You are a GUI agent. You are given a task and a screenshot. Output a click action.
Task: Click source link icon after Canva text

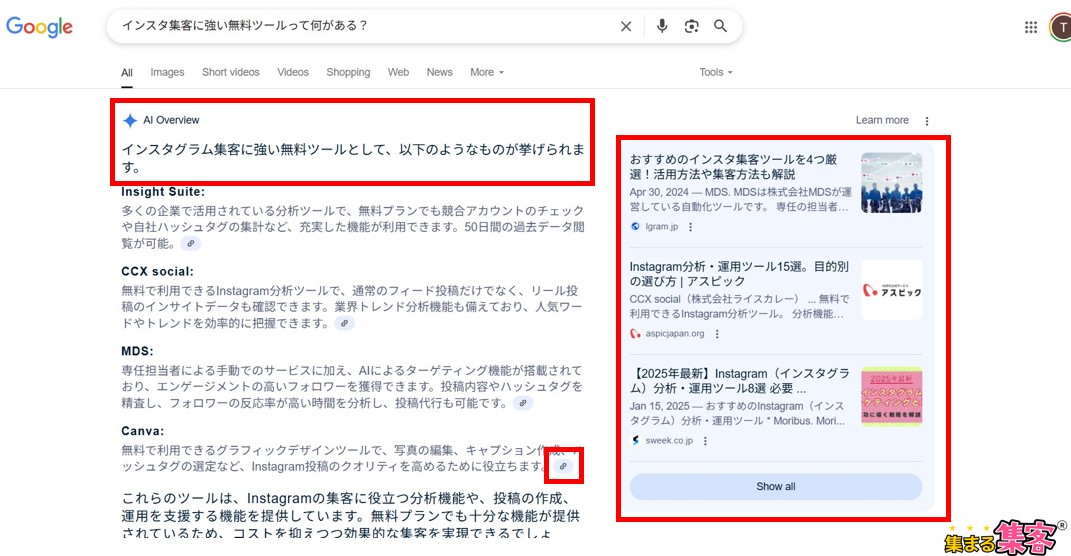click(563, 467)
